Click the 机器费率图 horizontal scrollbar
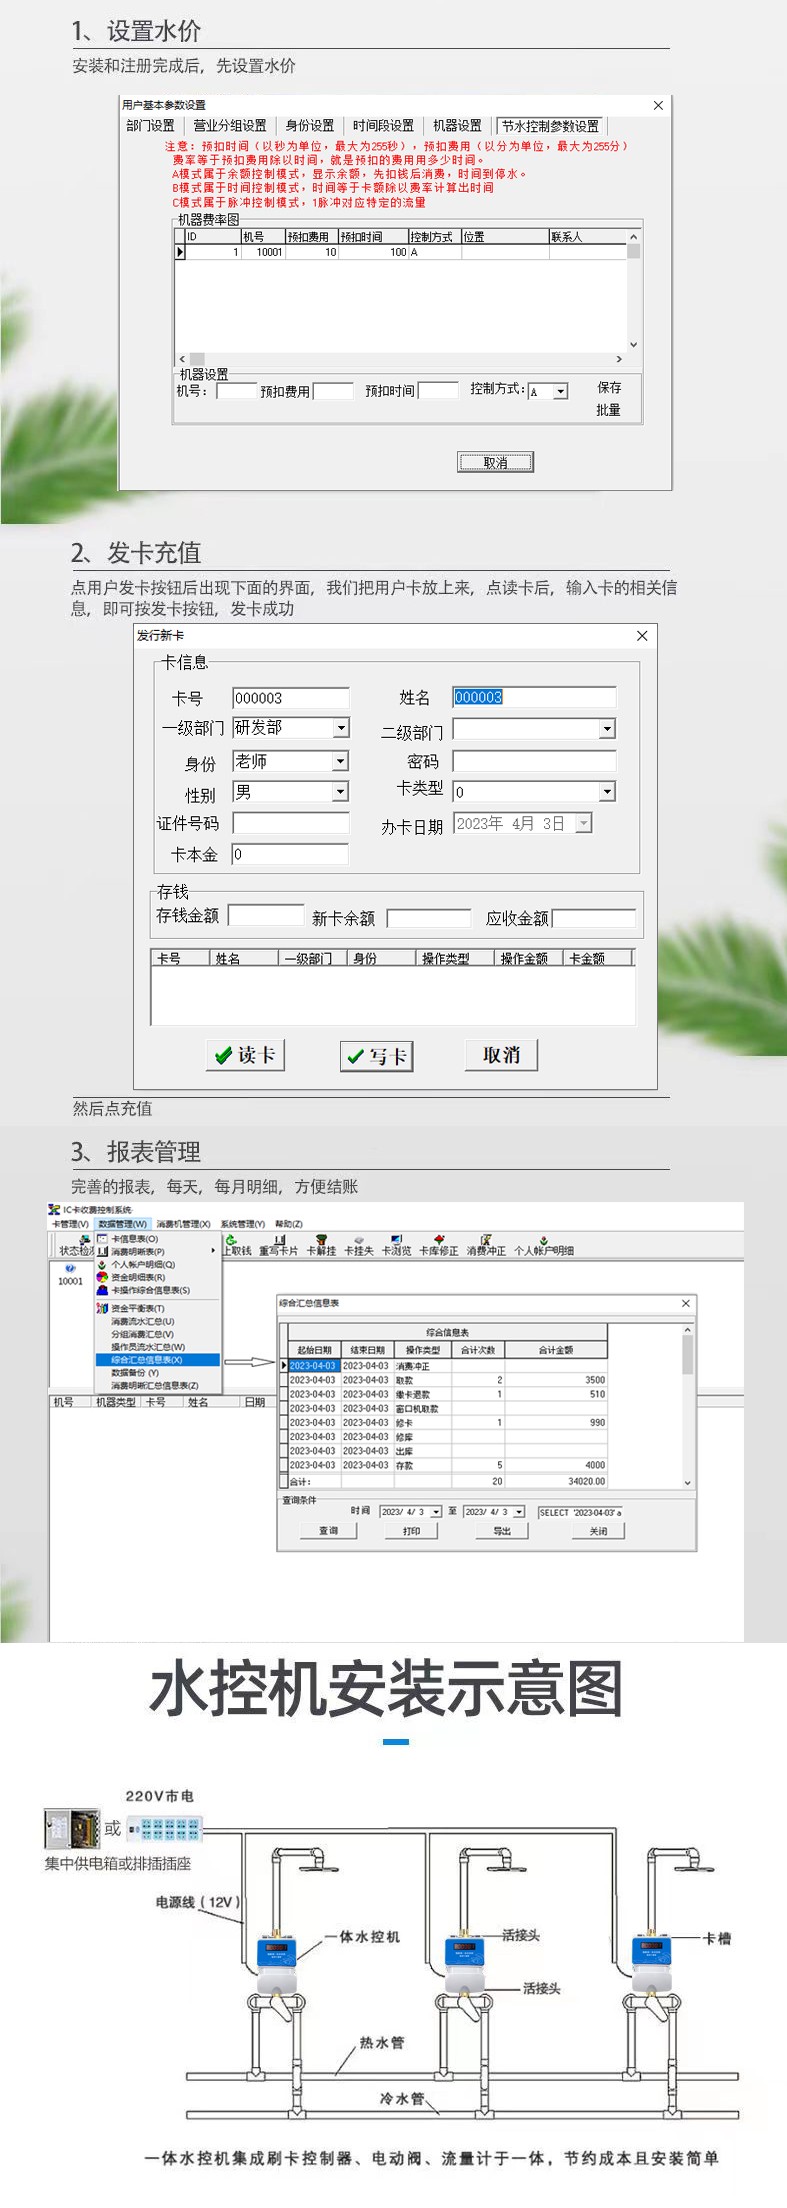 coord(400,359)
